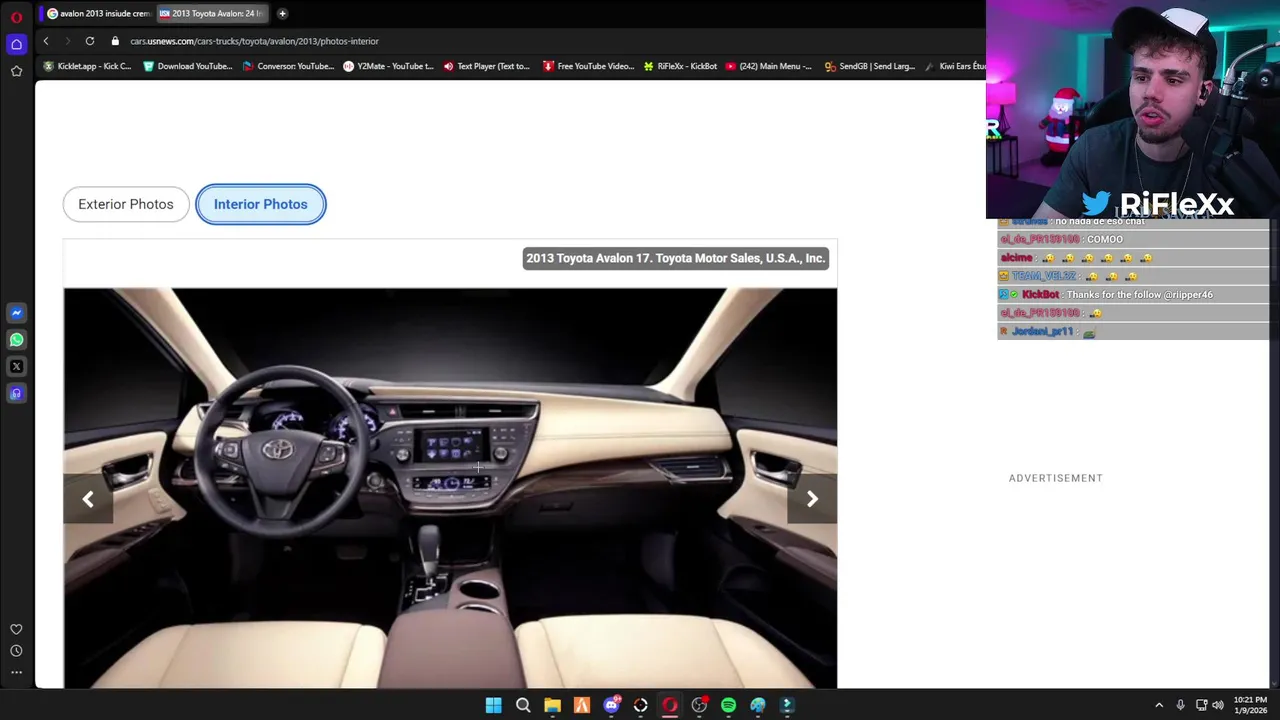The height and width of the screenshot is (720, 1280).
Task: Open the volume speaker tray icon
Action: click(1218, 706)
